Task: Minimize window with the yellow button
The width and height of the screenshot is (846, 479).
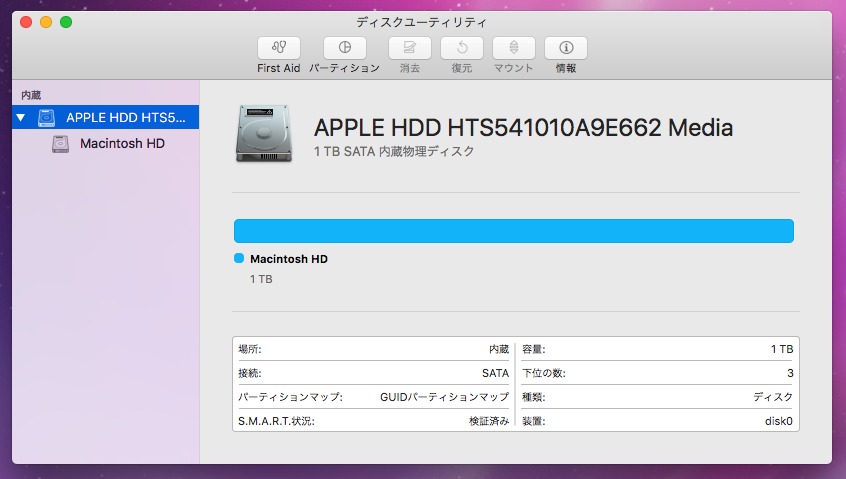Action: pos(46,22)
